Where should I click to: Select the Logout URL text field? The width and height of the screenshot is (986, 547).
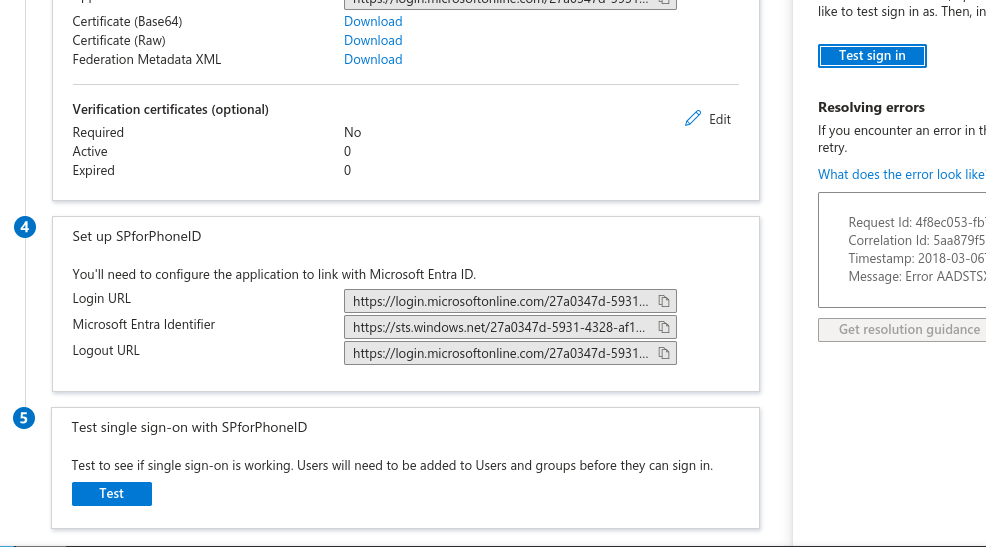(510, 353)
